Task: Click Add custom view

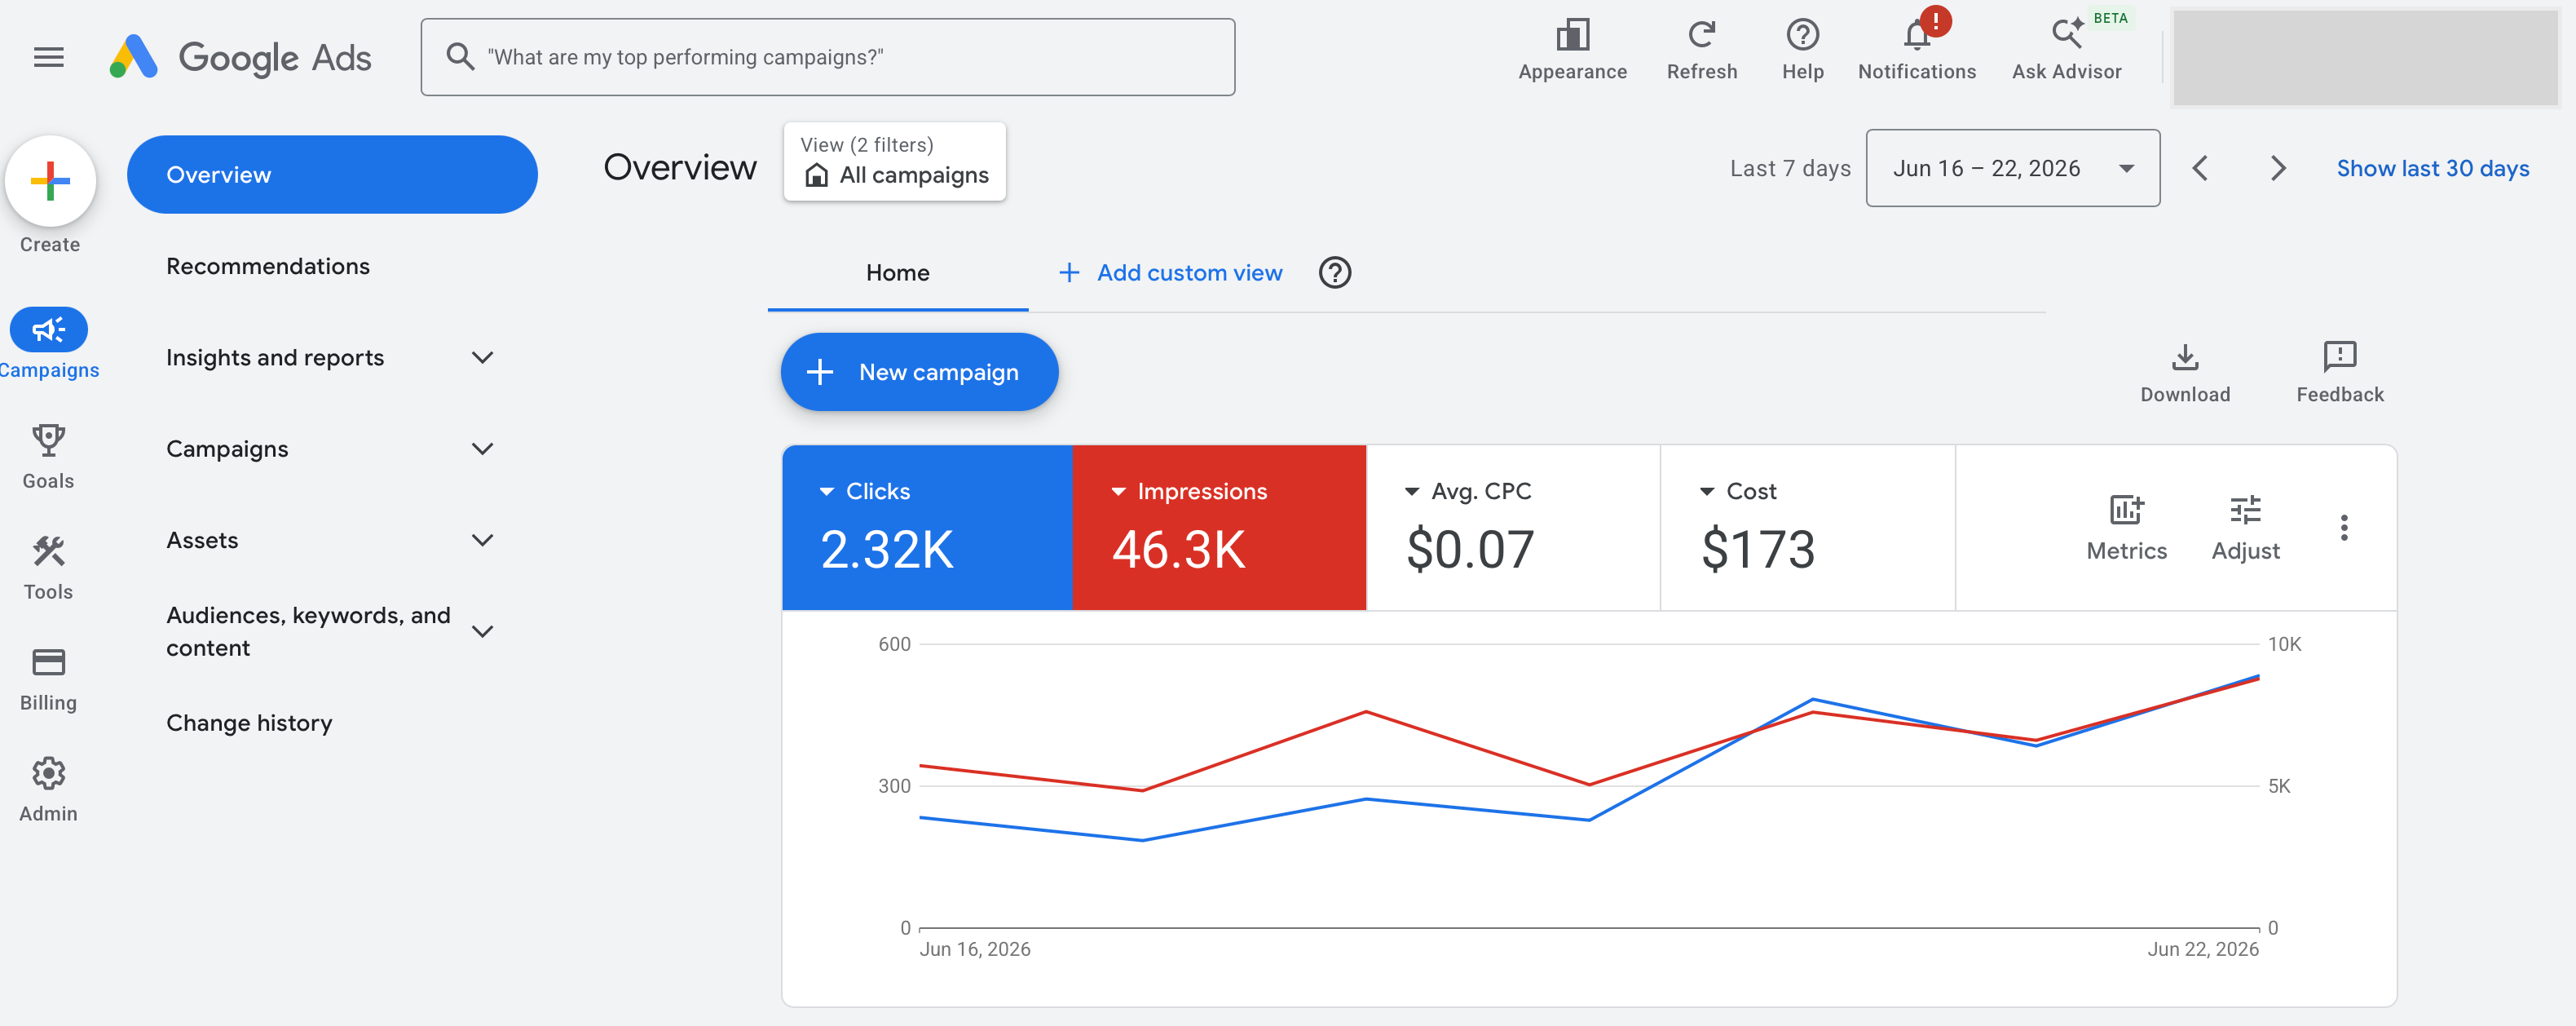Action: (1170, 272)
